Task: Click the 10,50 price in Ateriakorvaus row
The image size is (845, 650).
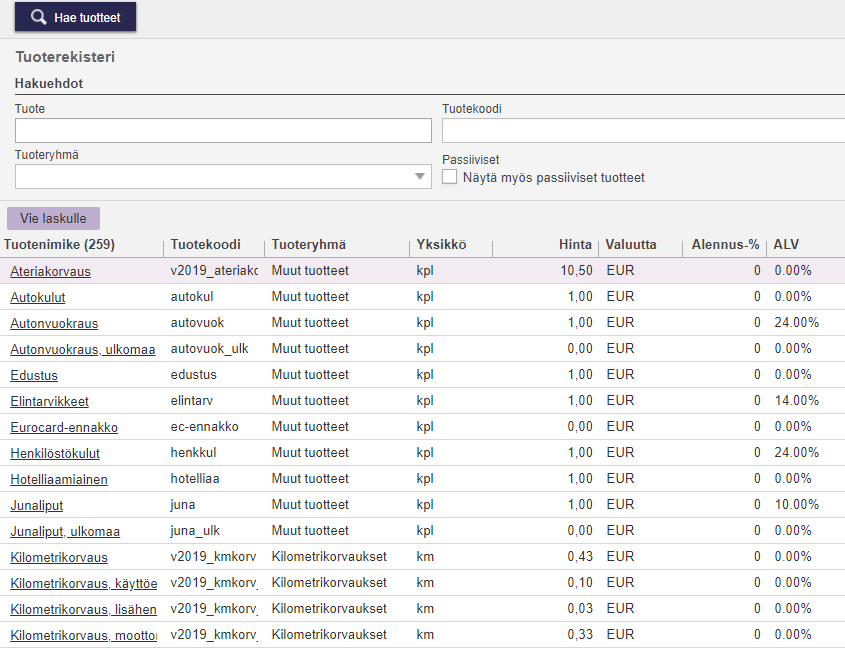Action: [576, 271]
